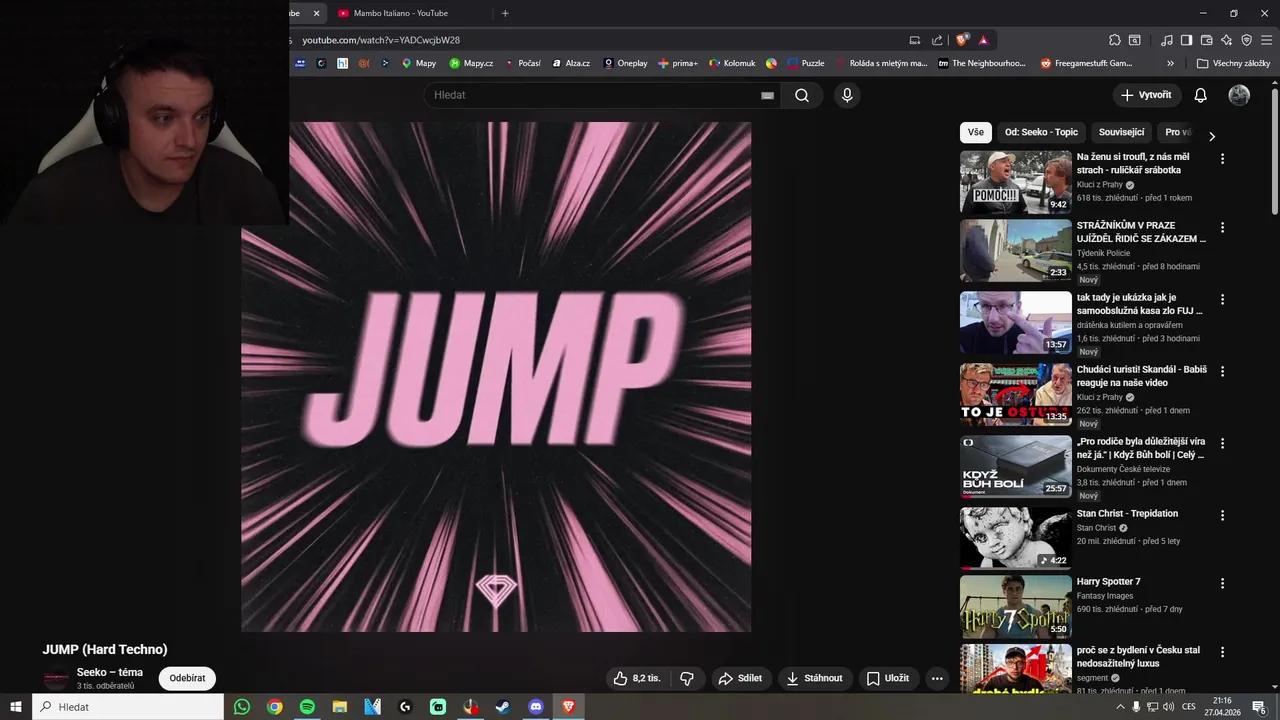Open the Windows Start menu
The width and height of the screenshot is (1280, 720).
(x=15, y=707)
